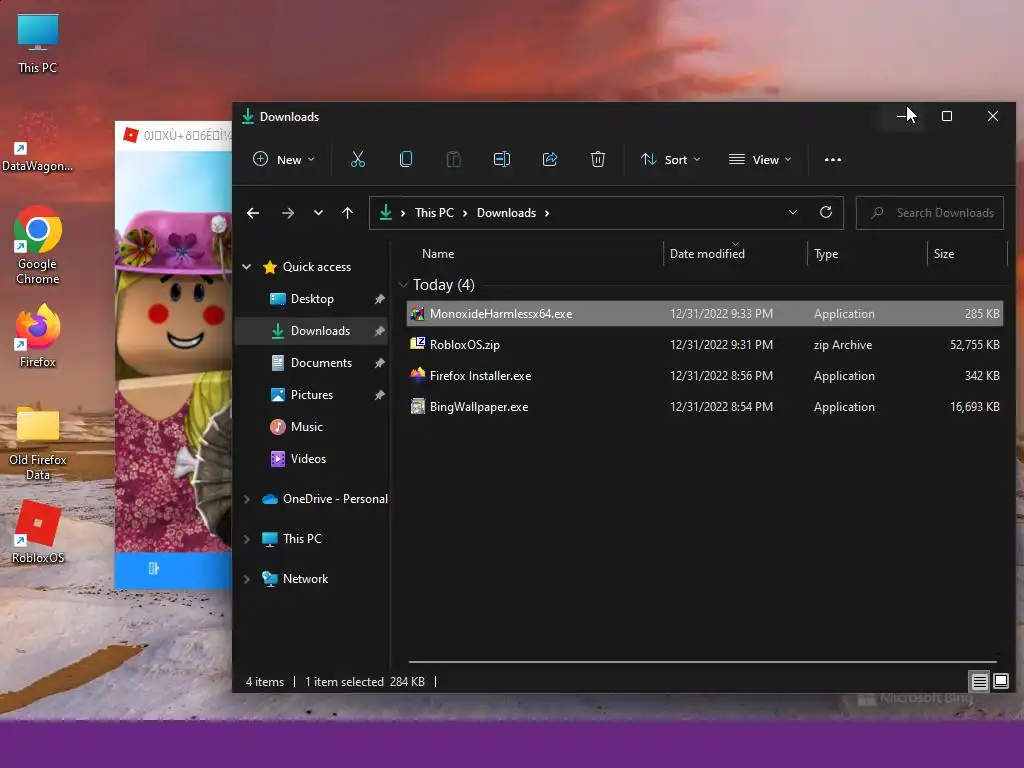Click chevron after Downloads in address bar
This screenshot has width=1024, height=768.
tap(547, 213)
